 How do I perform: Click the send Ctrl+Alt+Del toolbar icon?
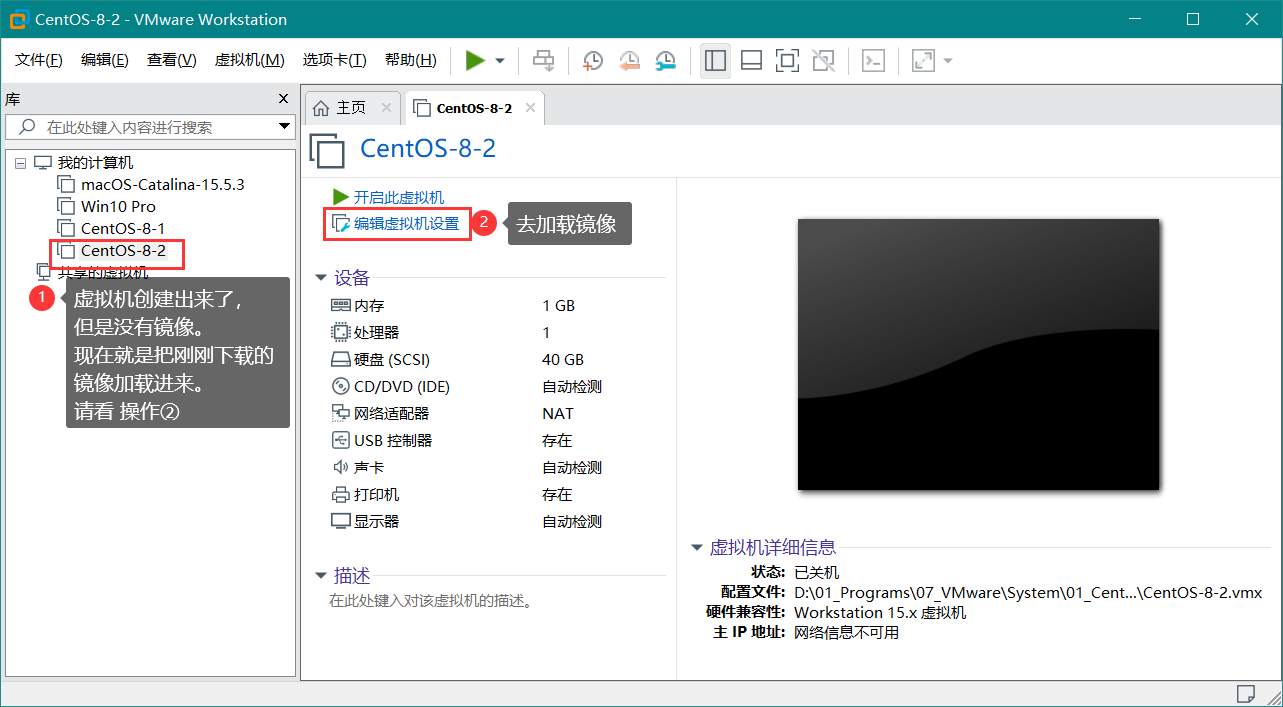click(543, 61)
